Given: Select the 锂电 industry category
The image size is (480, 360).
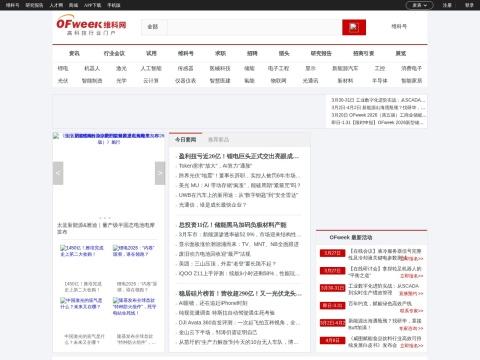Looking at the screenshot, I should [x=63, y=68].
